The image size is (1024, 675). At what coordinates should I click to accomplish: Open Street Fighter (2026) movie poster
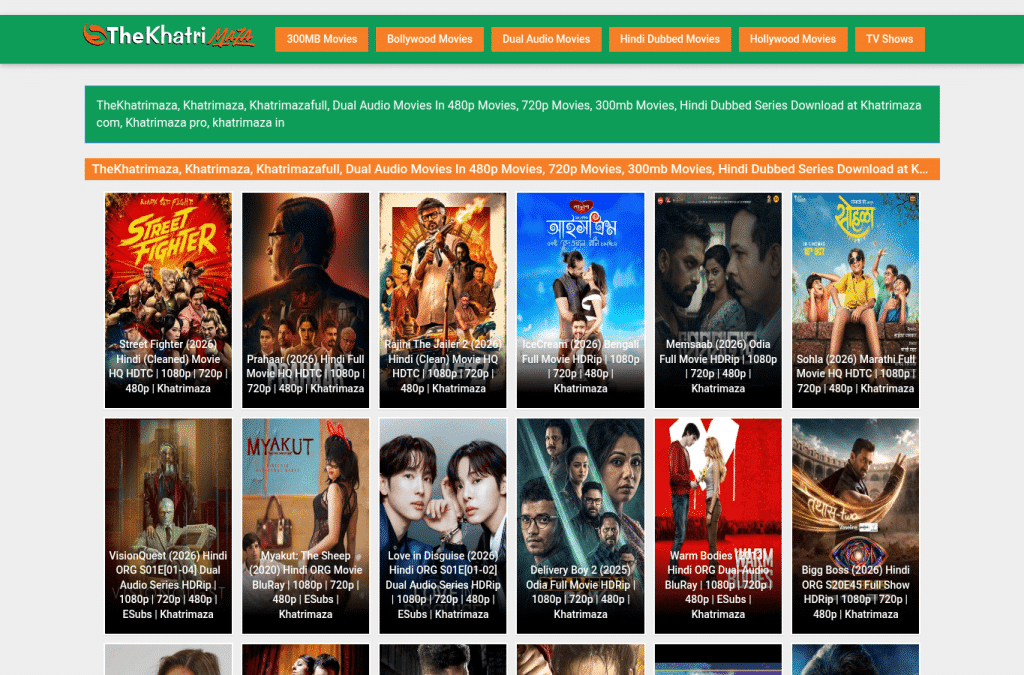[168, 300]
